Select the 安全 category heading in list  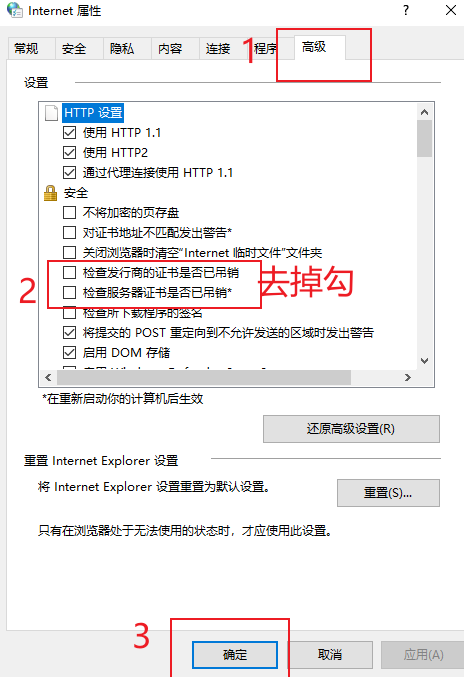pos(76,193)
